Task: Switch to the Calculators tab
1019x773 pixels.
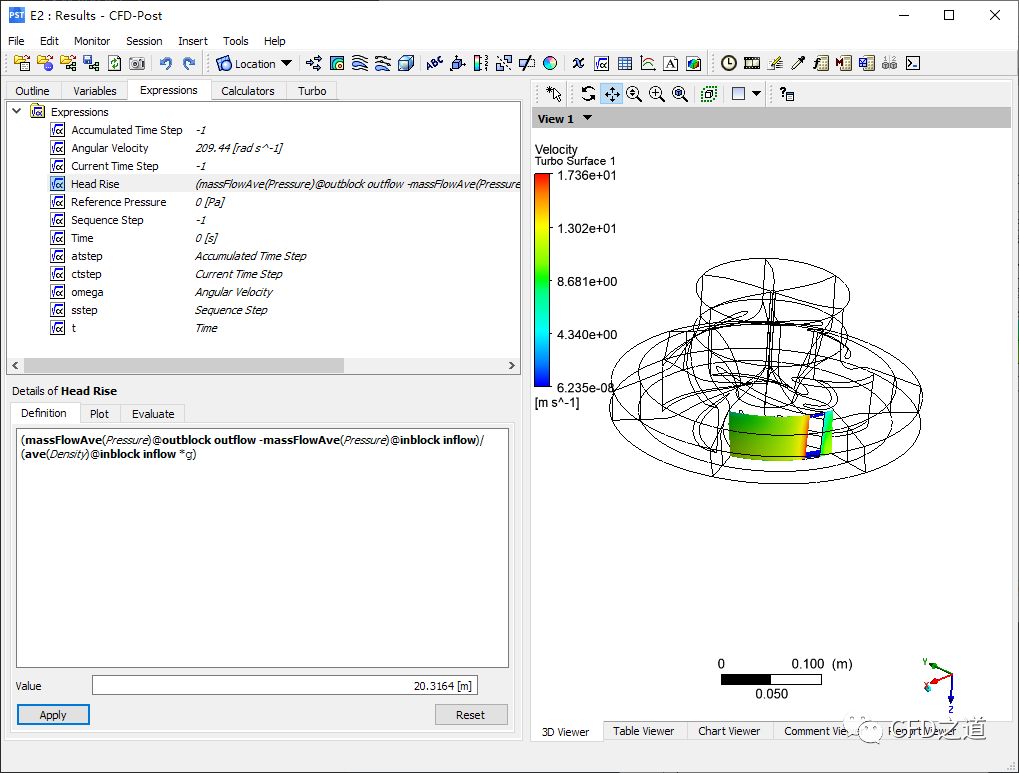Action: [x=247, y=91]
